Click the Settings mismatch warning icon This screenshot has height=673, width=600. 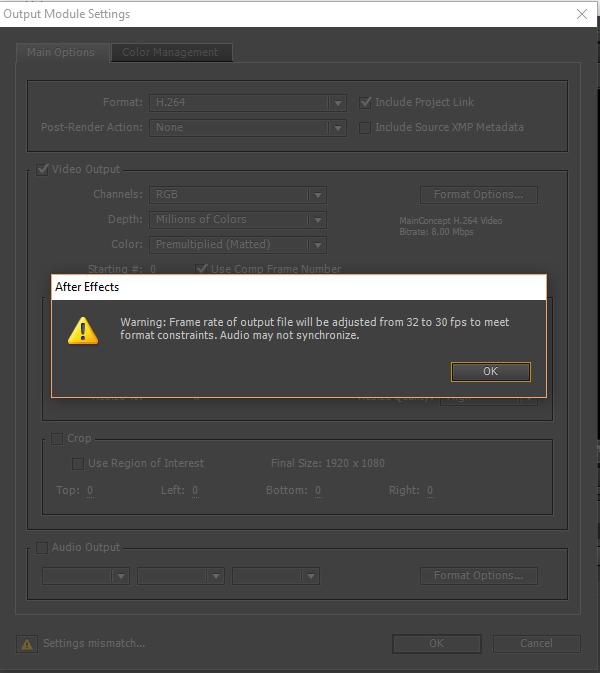27,644
